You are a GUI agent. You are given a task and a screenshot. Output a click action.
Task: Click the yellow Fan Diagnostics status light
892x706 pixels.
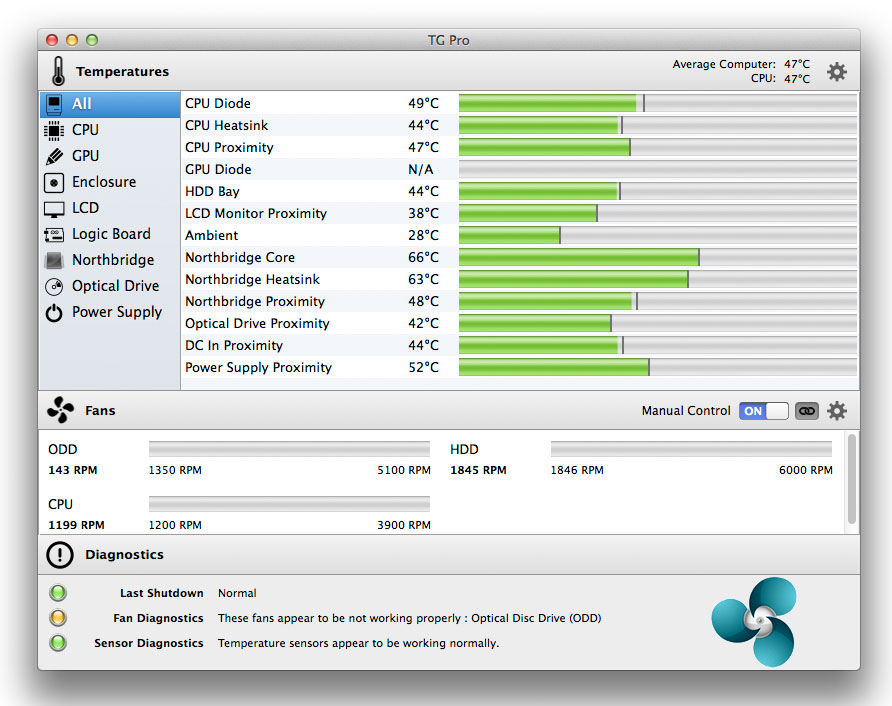point(58,617)
